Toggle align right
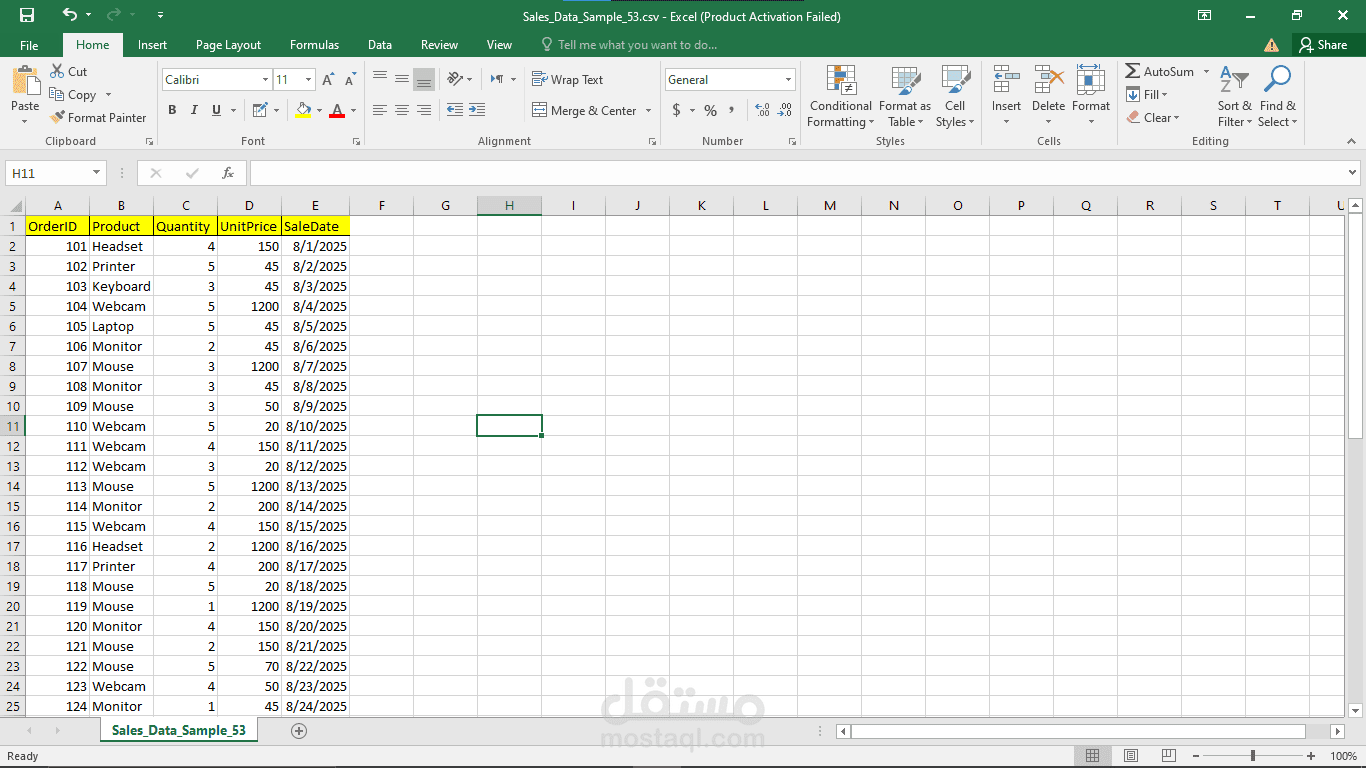1366x768 pixels. pos(424,110)
